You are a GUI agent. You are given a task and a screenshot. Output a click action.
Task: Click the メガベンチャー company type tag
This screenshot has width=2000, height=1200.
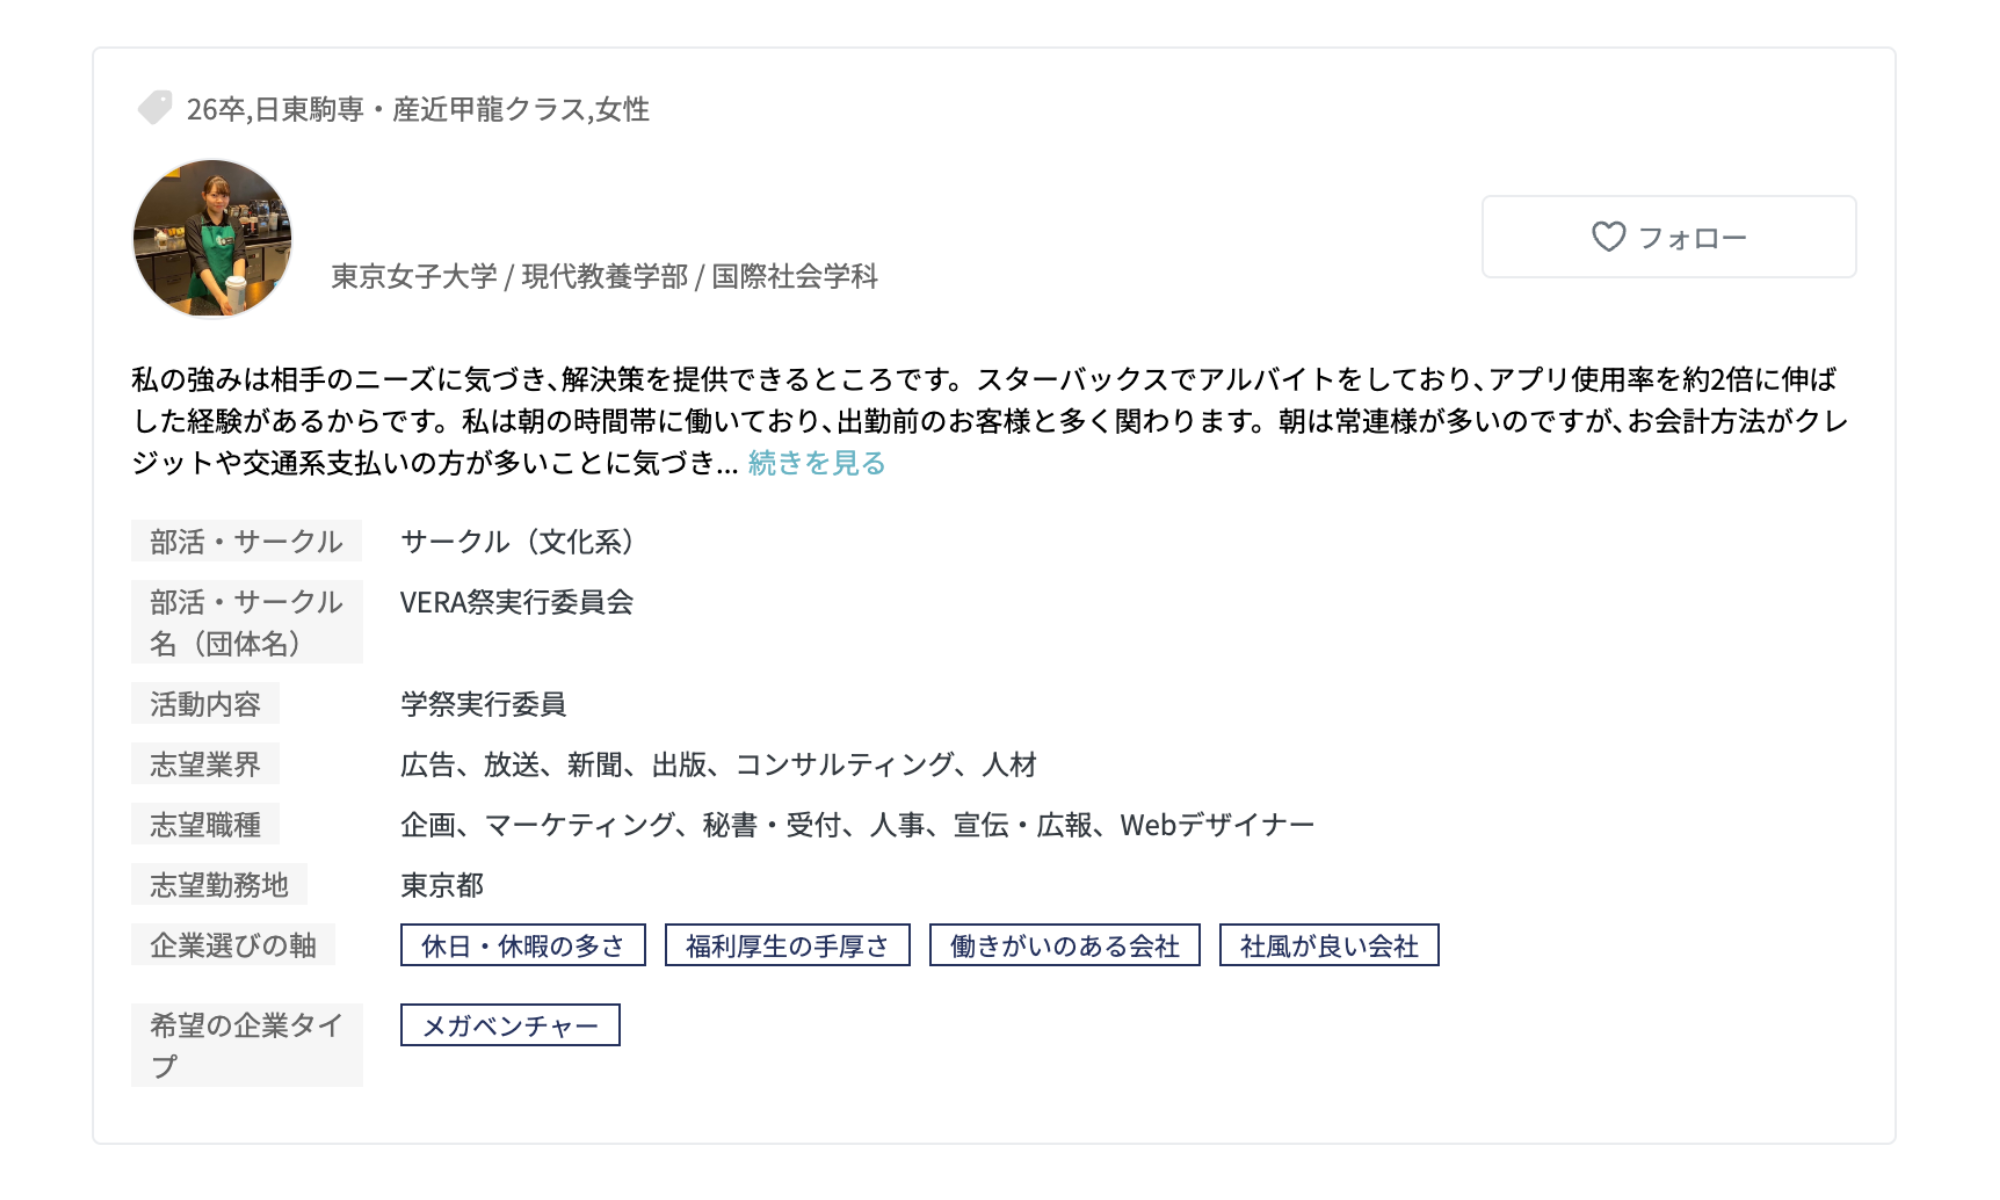(x=510, y=1025)
